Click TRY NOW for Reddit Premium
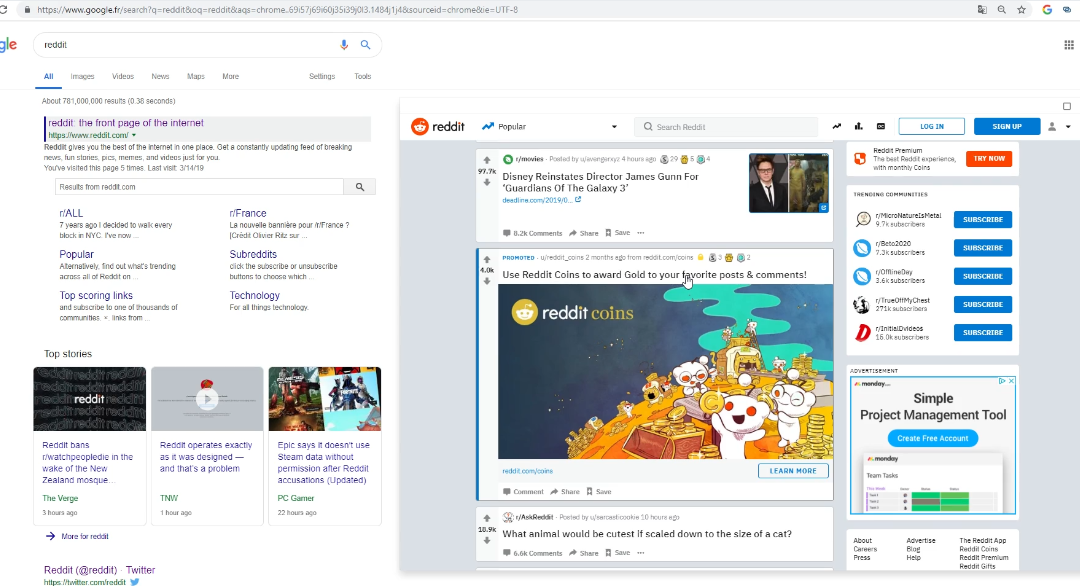This screenshot has height=586, width=1080. 989,158
